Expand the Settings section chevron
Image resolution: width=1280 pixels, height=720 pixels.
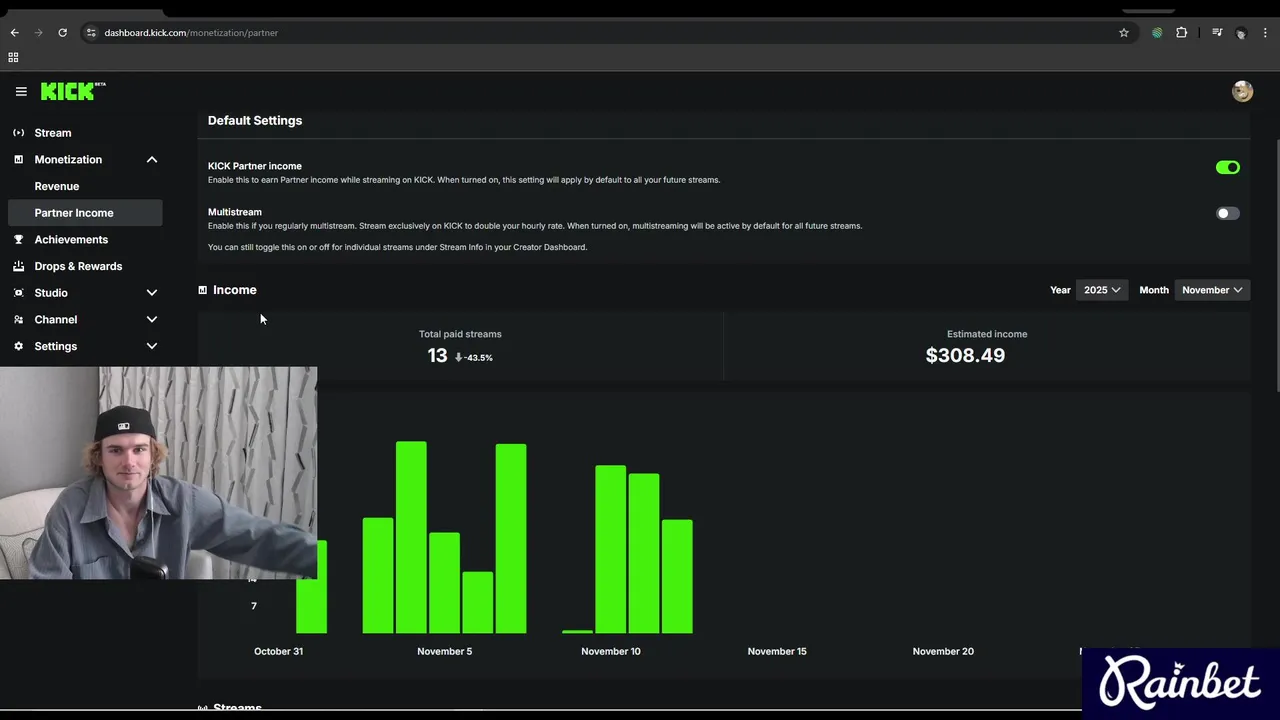click(152, 346)
